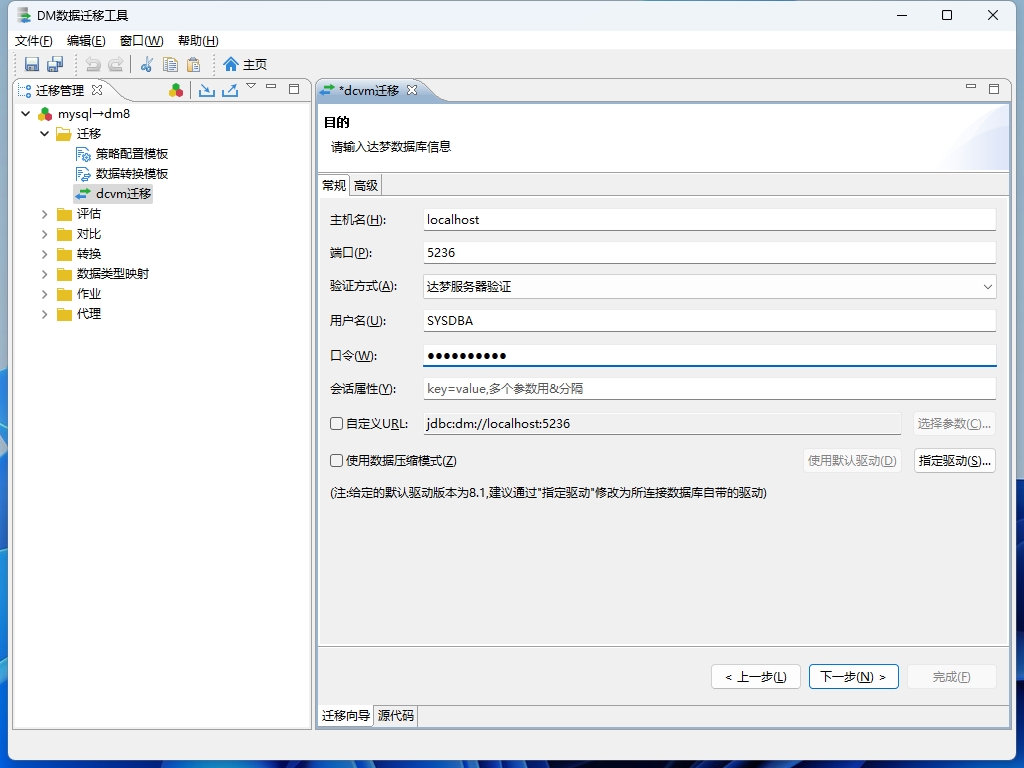Image resolution: width=1024 pixels, height=768 pixels.
Task: Select the 迁移管理 view tab
Action: (59, 90)
